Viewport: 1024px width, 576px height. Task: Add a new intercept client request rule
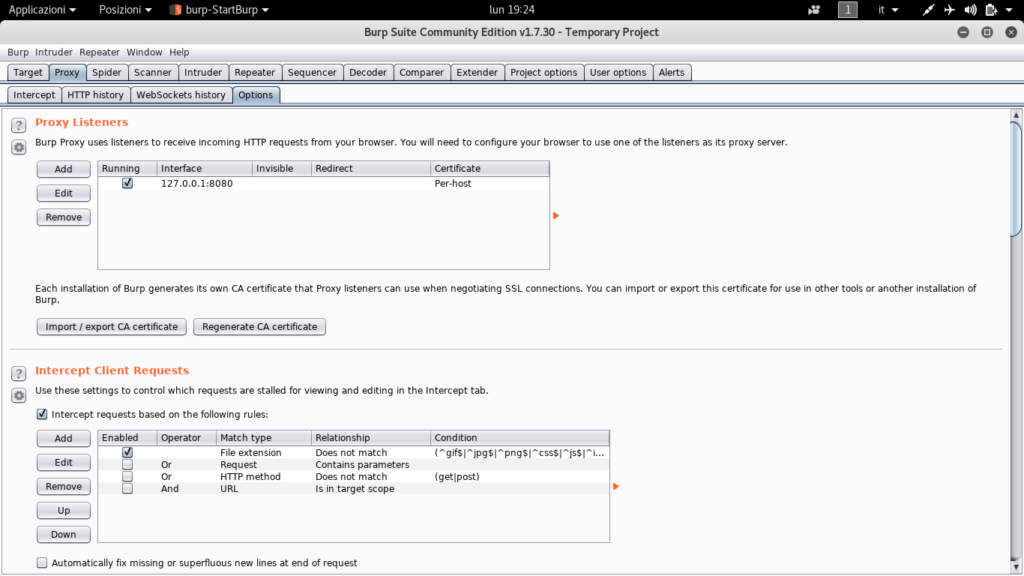63,438
